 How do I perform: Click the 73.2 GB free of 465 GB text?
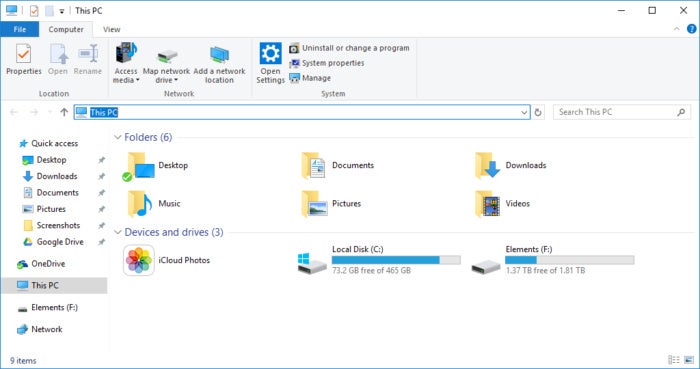point(371,270)
